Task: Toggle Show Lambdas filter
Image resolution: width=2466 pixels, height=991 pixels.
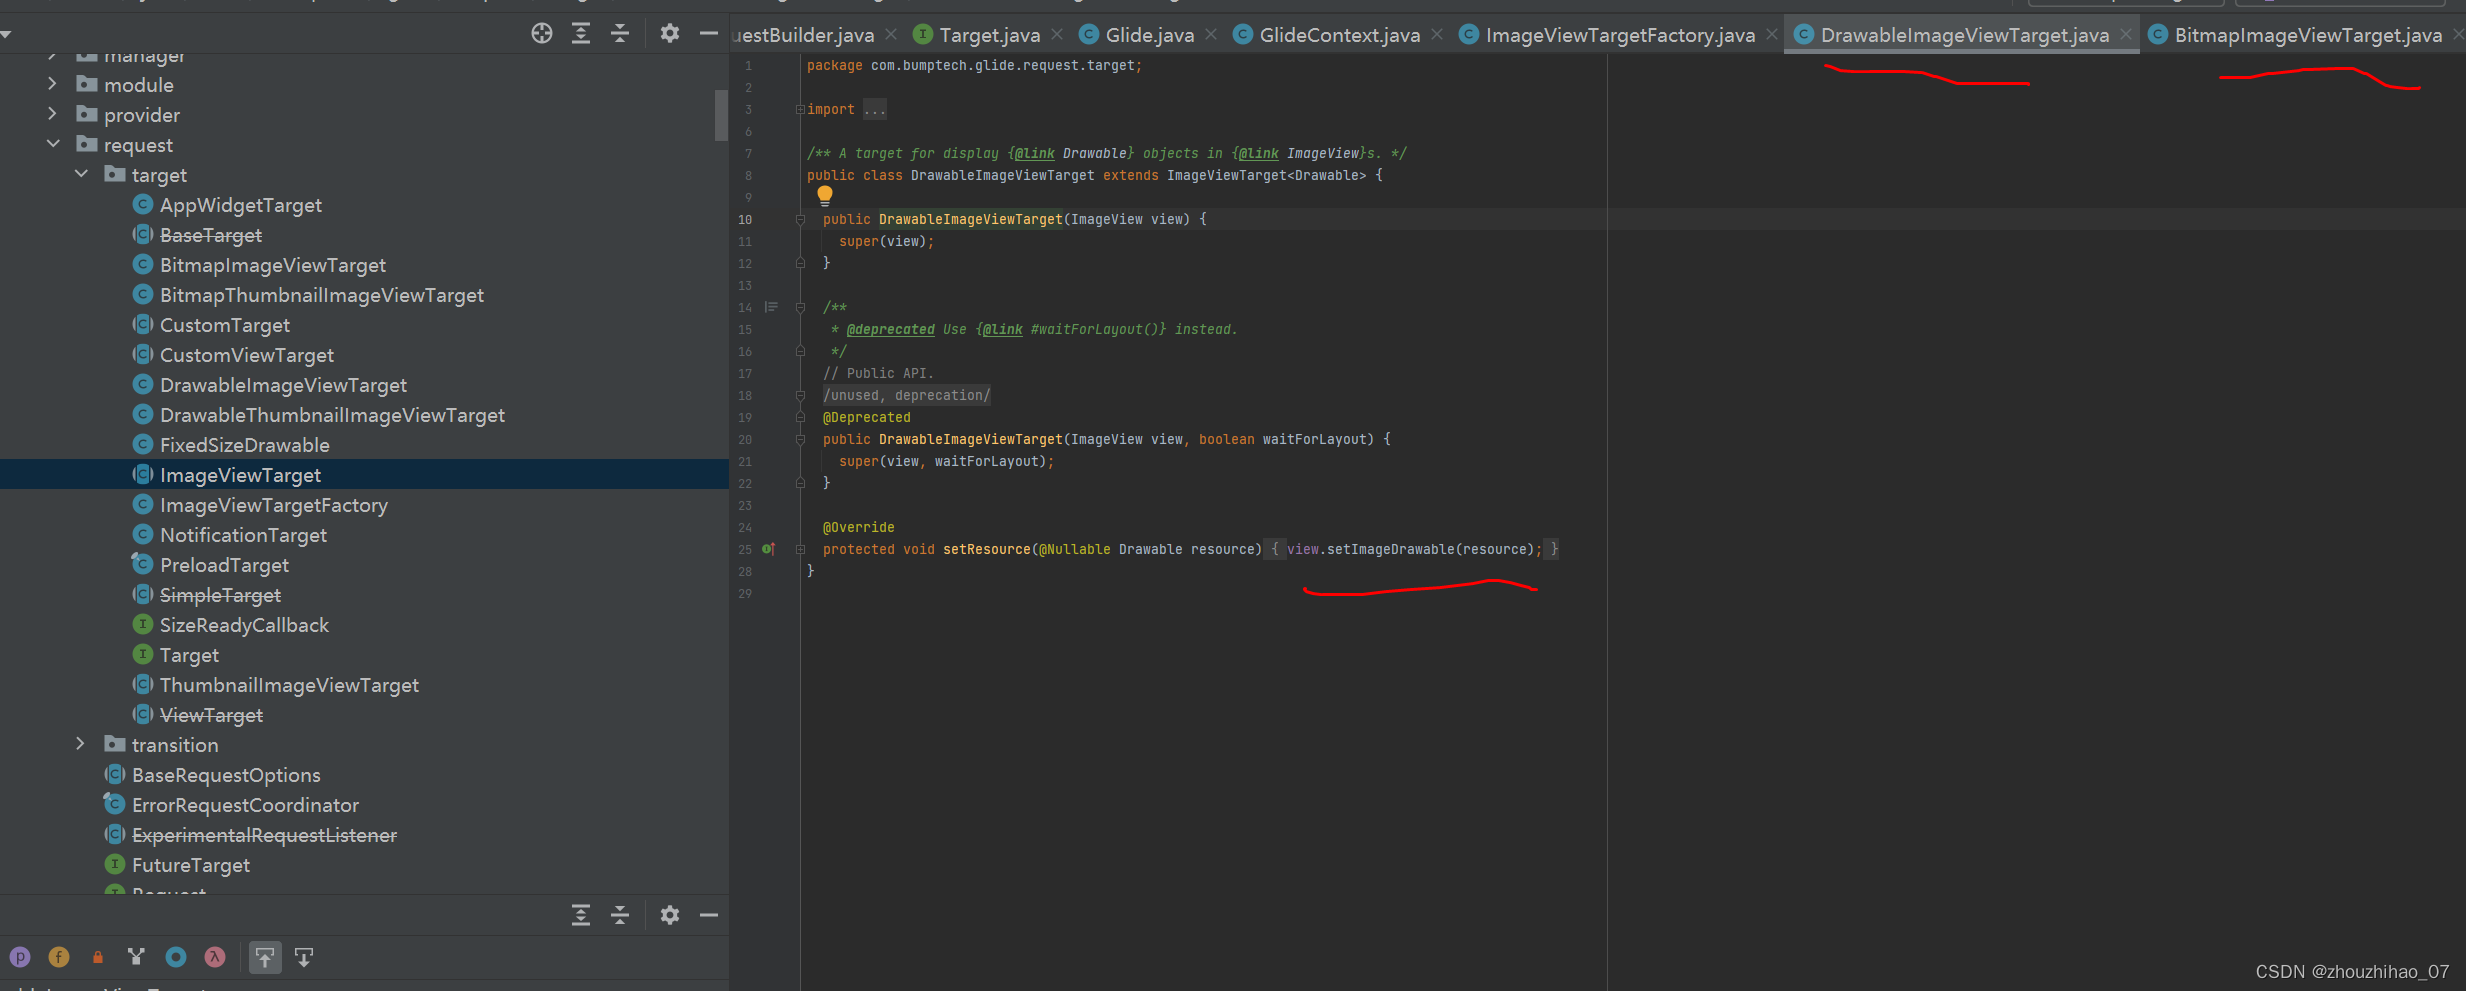Action: [215, 957]
